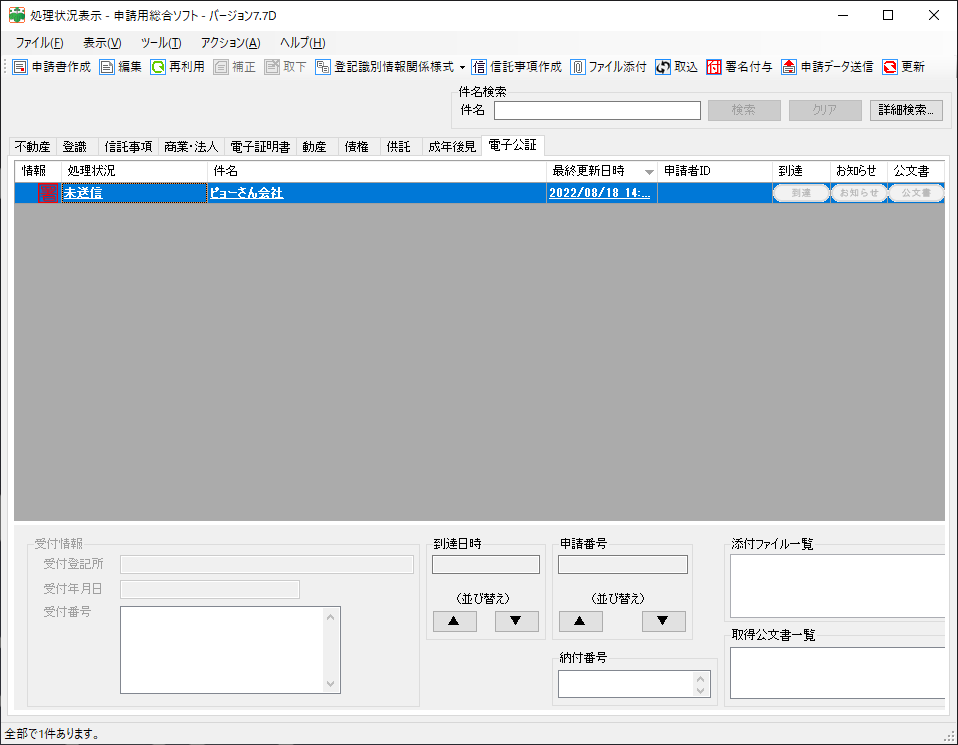Select the 電子公証 tab
Image resolution: width=958 pixels, height=745 pixels.
coord(513,145)
